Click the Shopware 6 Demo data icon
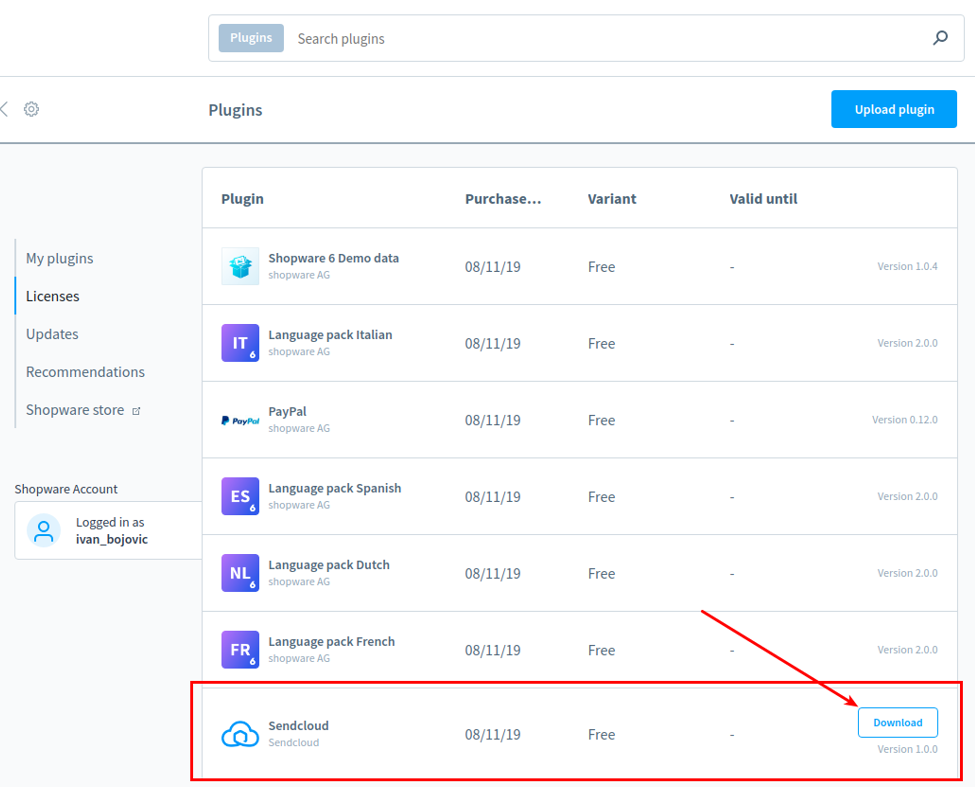Screen dimensions: 975x787 (x=240, y=266)
